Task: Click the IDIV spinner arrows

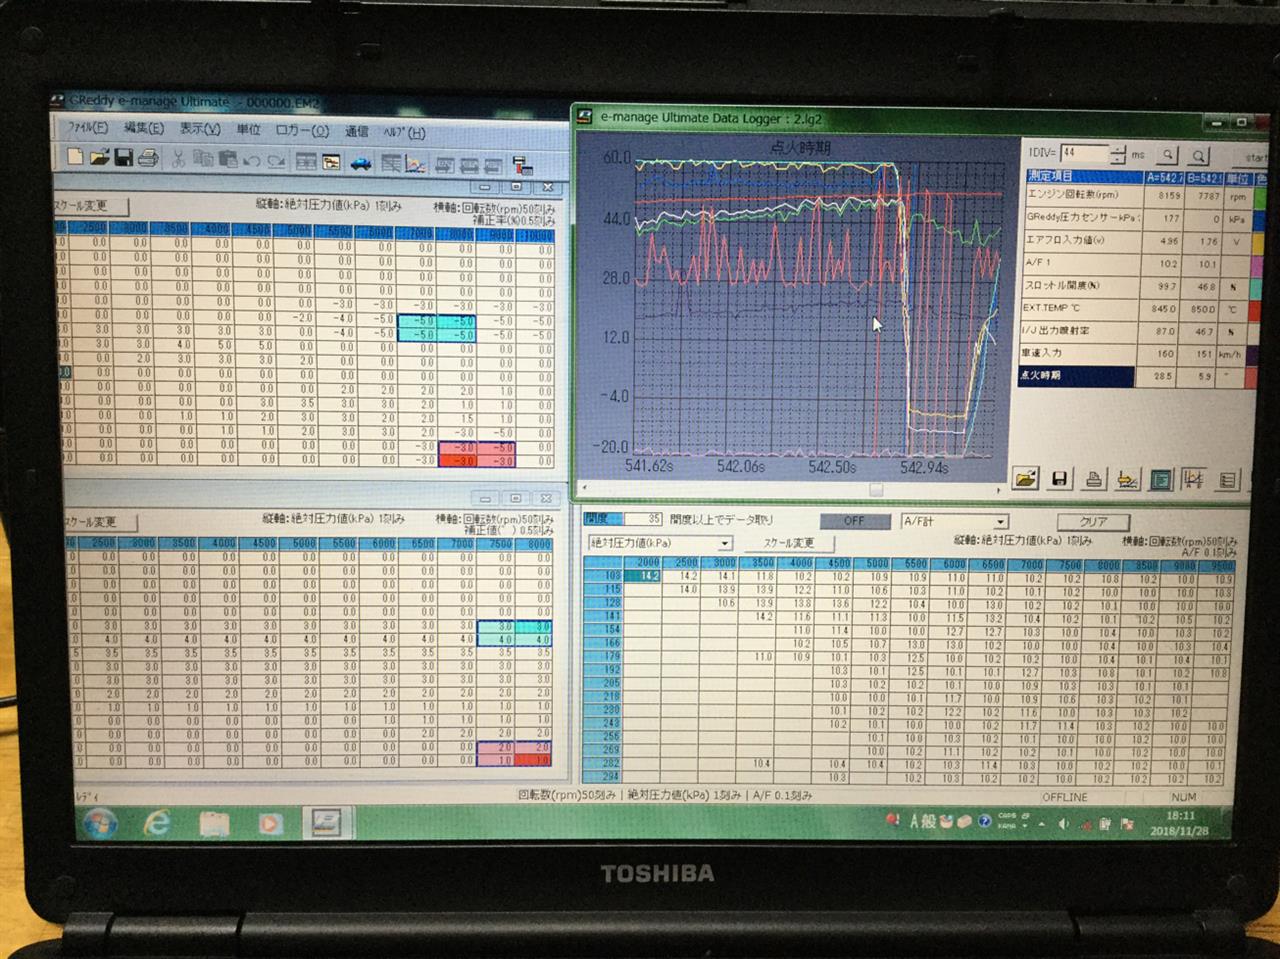Action: 1118,155
